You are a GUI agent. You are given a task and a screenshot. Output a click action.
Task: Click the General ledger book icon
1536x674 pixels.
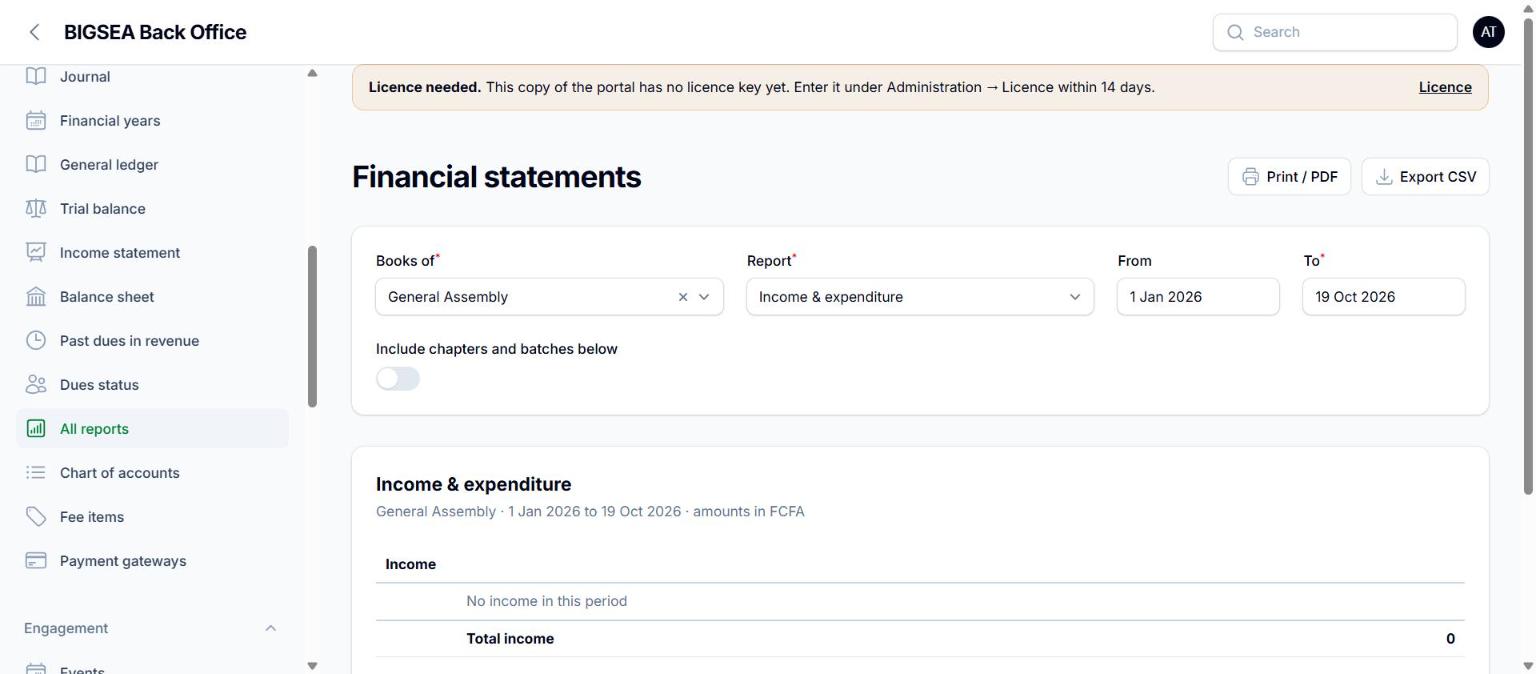pos(36,165)
